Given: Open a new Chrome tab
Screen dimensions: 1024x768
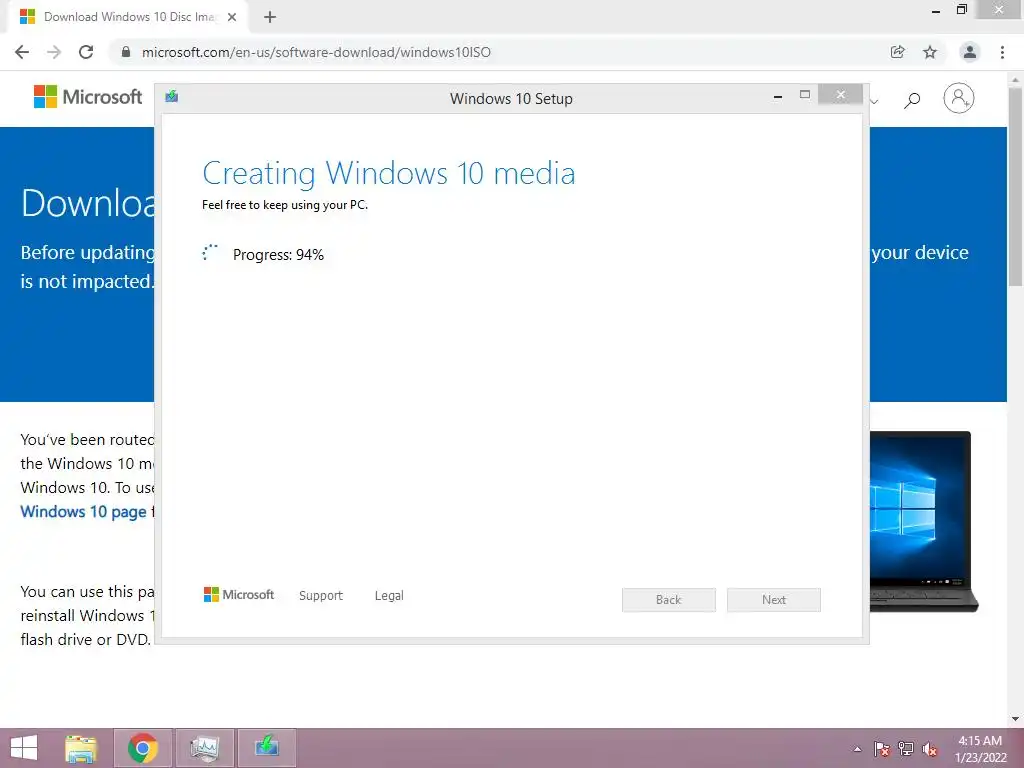Looking at the screenshot, I should (x=270, y=17).
